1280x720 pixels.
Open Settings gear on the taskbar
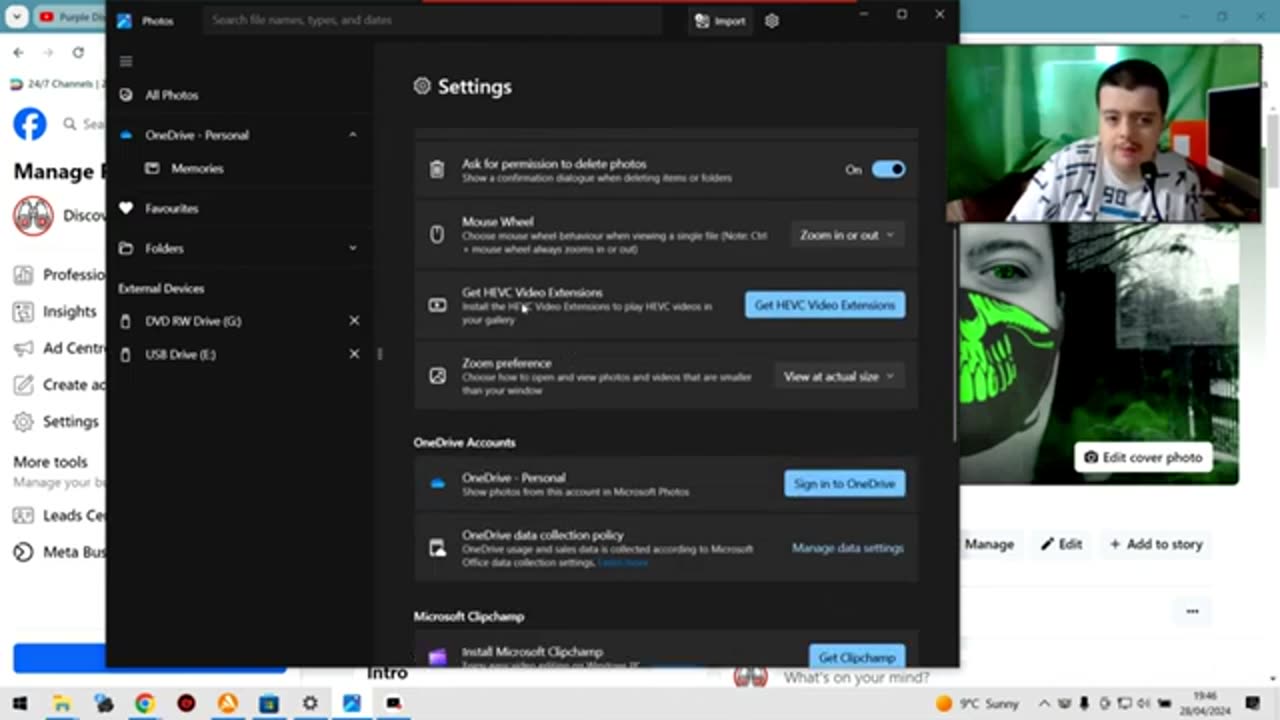point(310,704)
